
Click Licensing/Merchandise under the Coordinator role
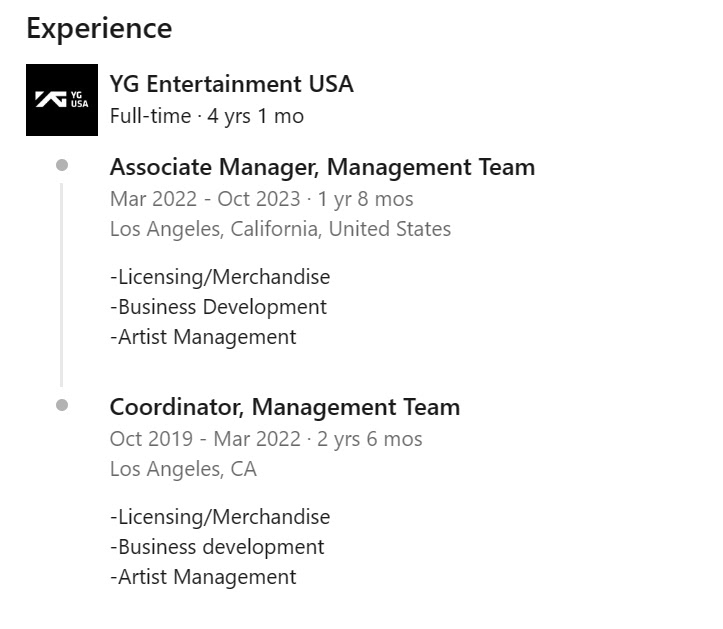(220, 517)
